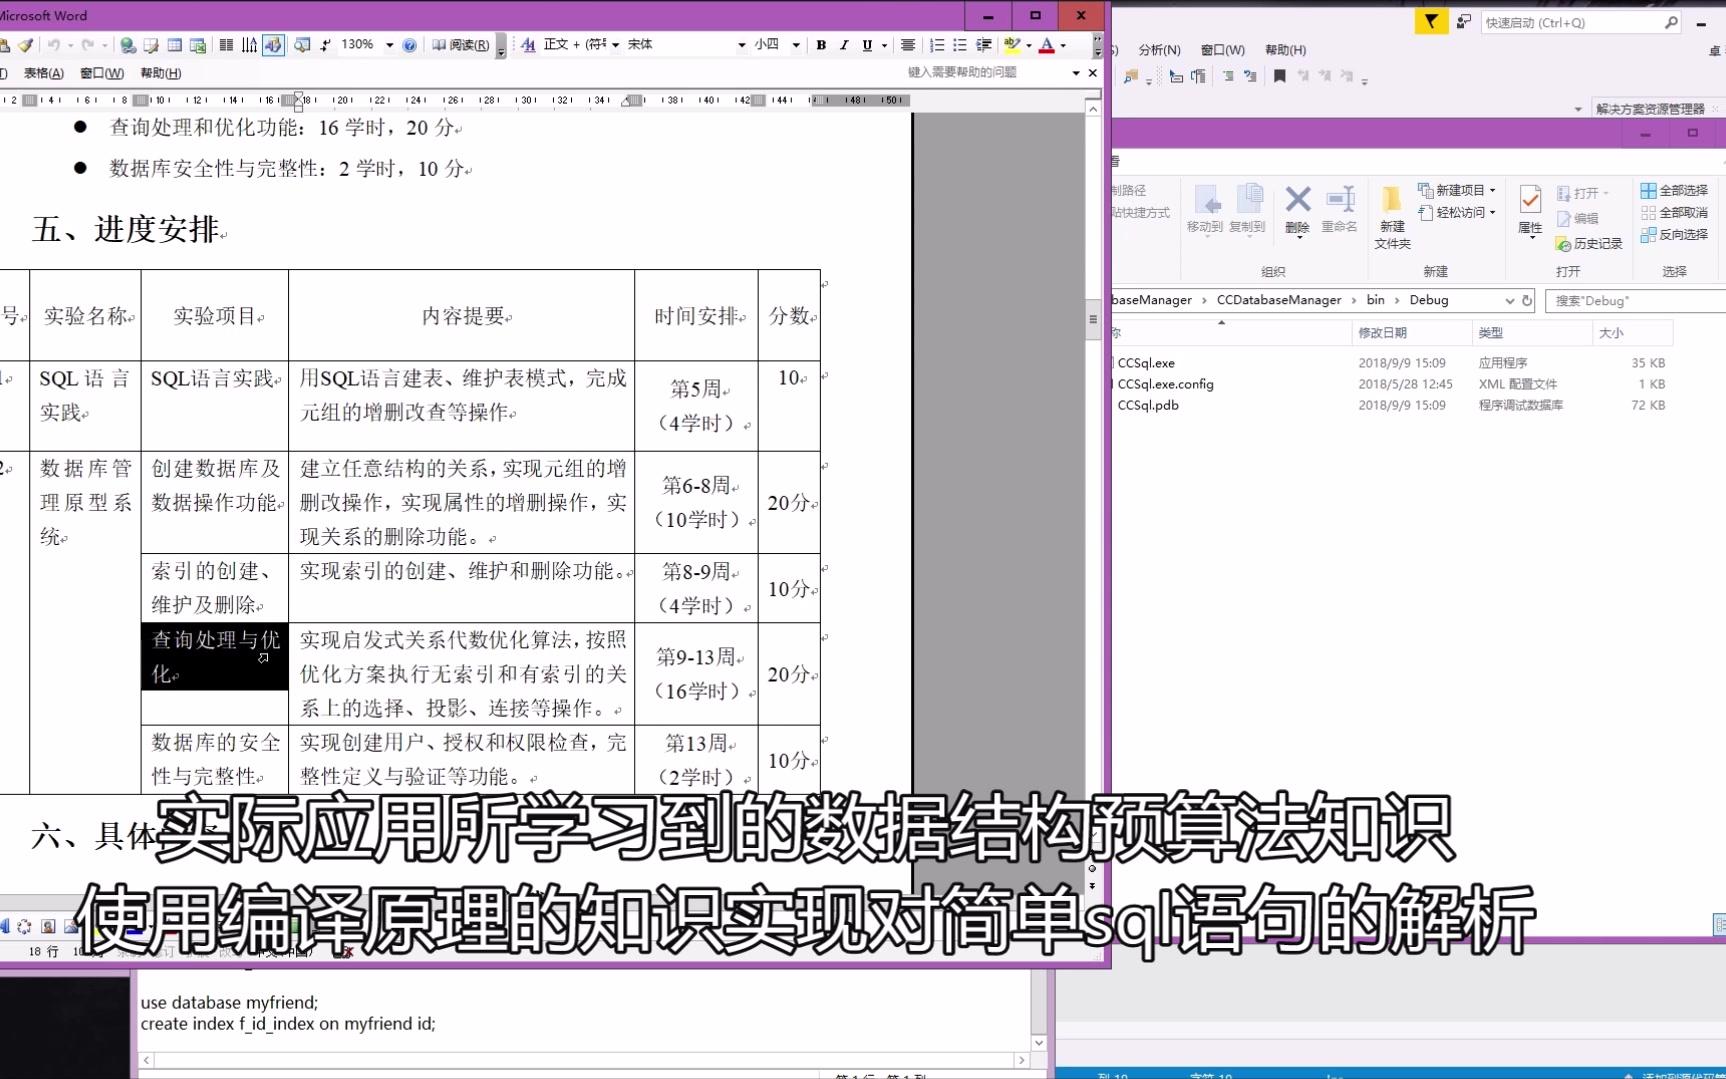Image resolution: width=1726 pixels, height=1079 pixels.
Task: Click the 查询处理与优化 highlighted table cell
Action: point(215,657)
